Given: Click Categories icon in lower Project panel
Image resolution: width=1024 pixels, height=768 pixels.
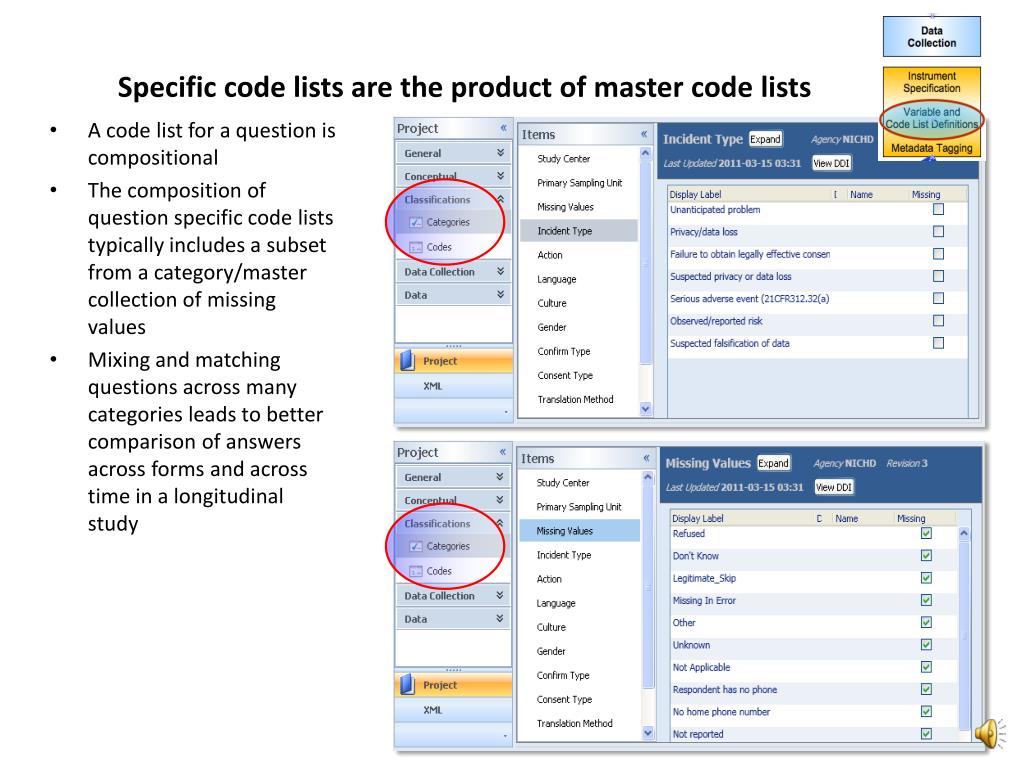Looking at the screenshot, I should coord(415,547).
